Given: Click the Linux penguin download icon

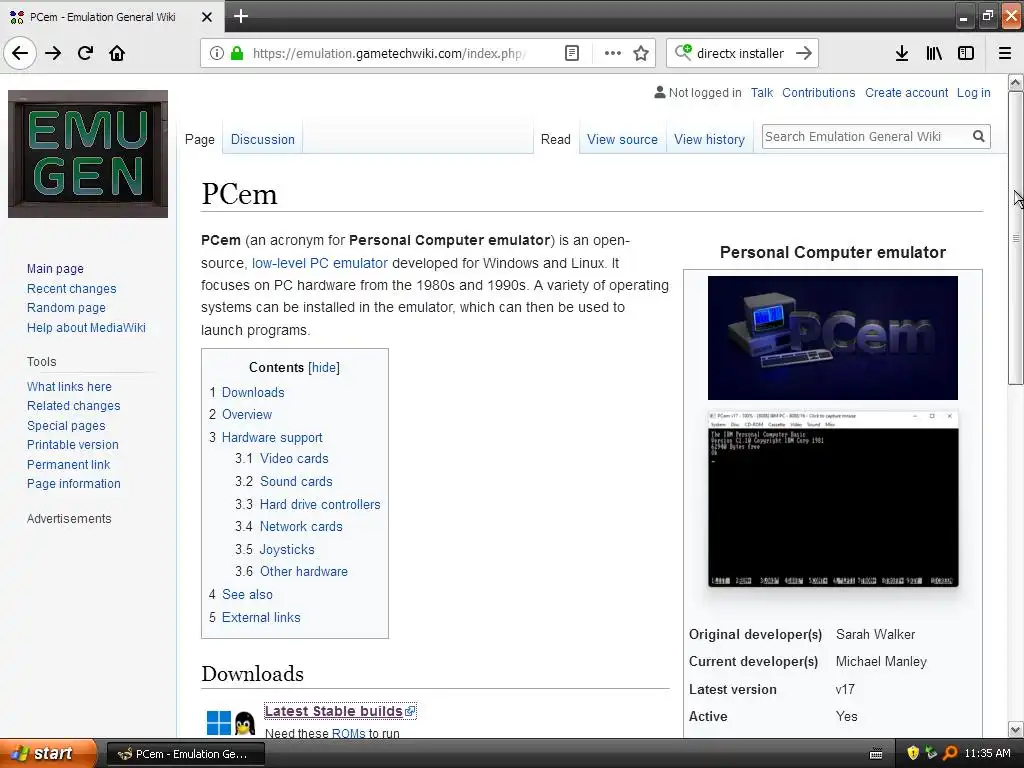Looking at the screenshot, I should click(x=244, y=723).
